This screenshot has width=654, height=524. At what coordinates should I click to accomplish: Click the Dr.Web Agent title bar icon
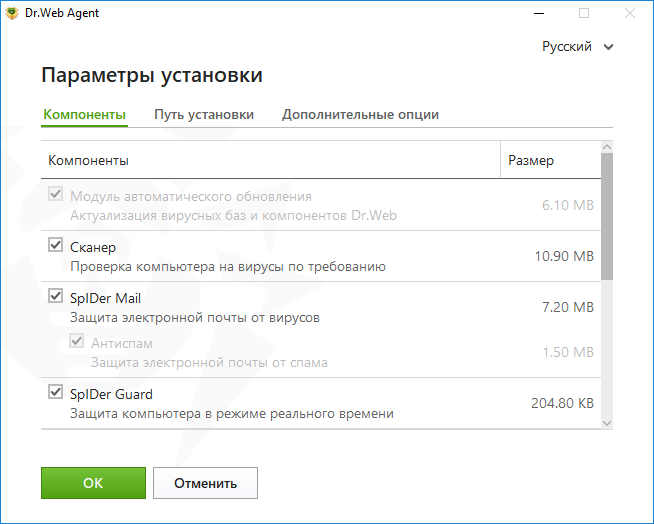(12, 13)
